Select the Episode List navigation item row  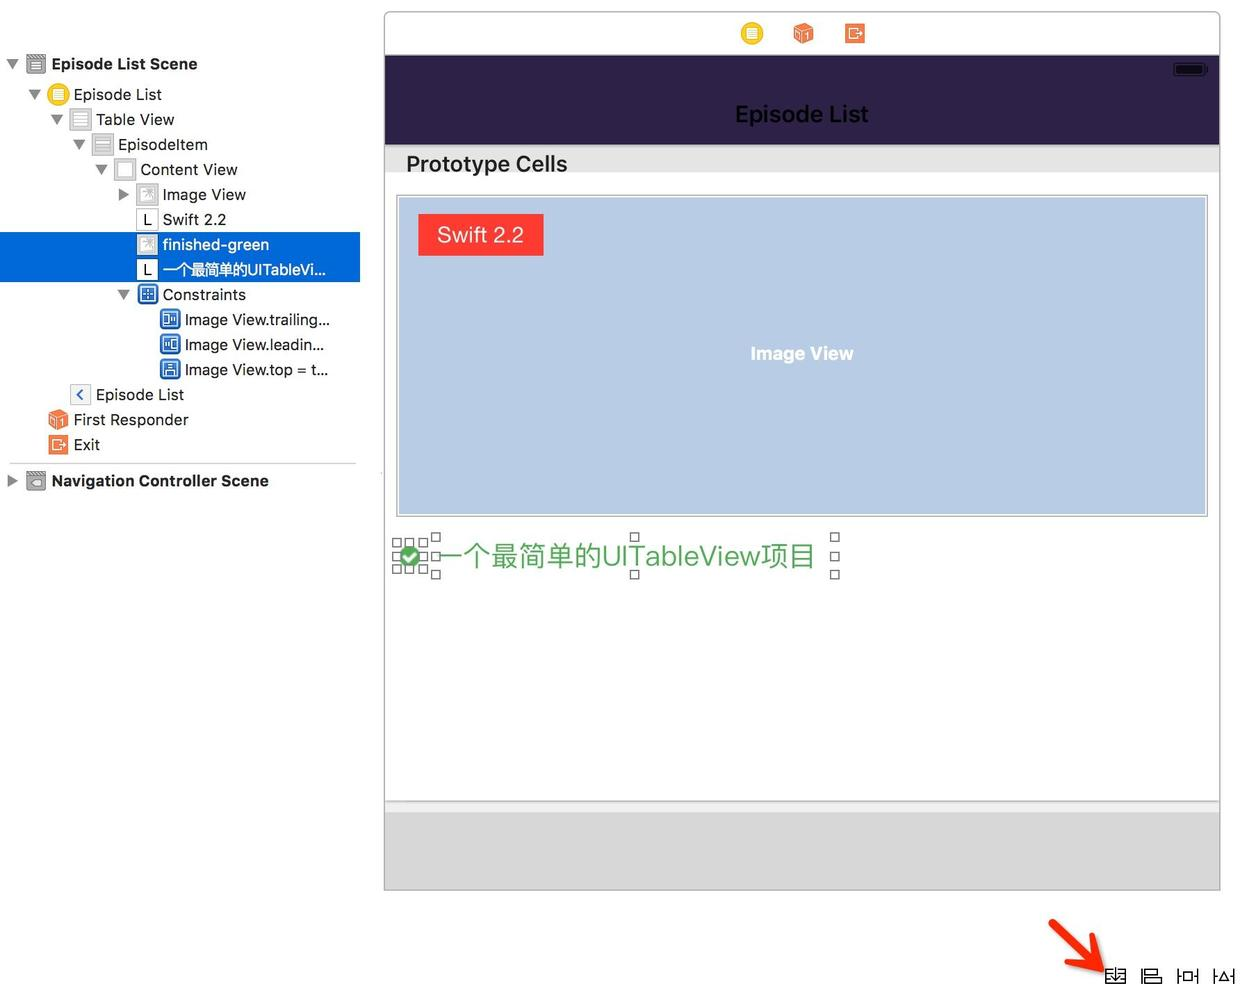click(x=140, y=394)
